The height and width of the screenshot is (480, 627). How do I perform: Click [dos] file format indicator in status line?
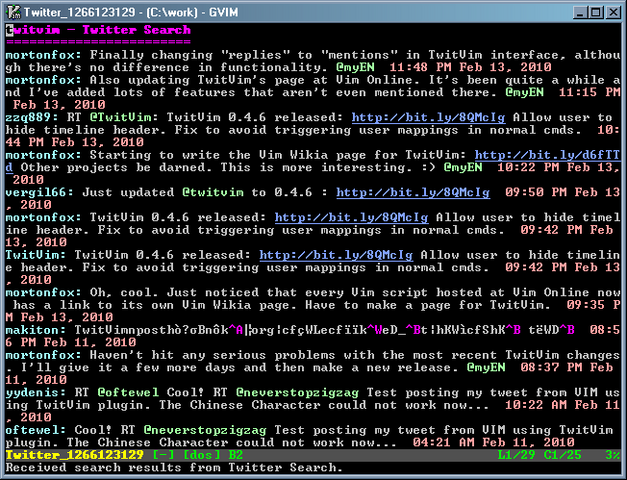coord(201,455)
